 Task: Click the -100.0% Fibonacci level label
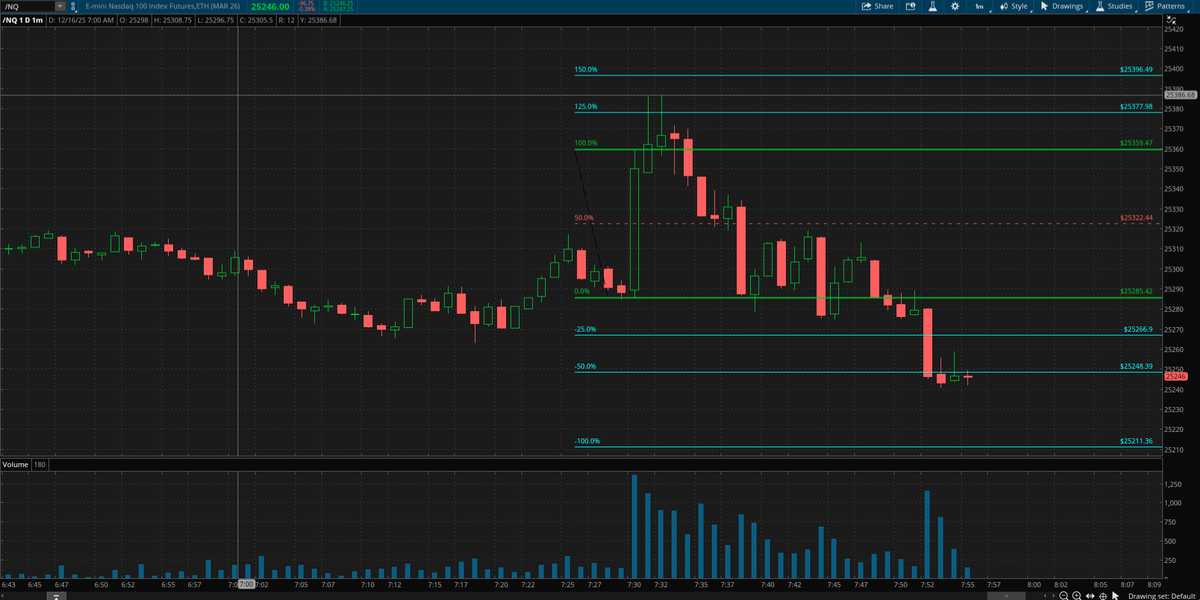pos(587,441)
